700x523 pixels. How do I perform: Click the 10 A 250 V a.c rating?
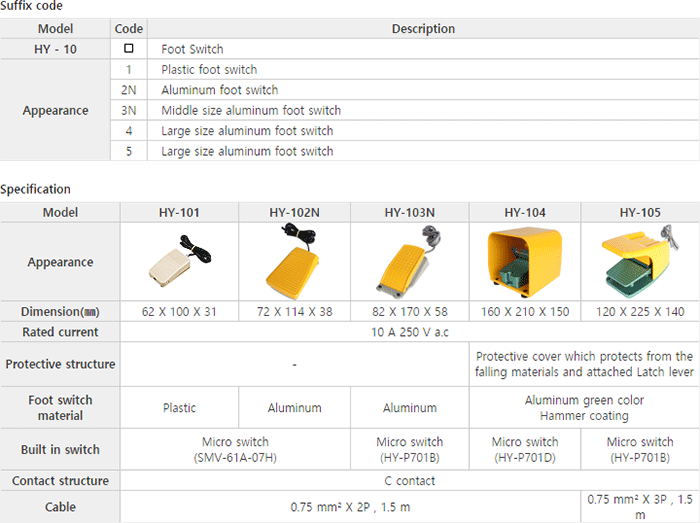click(x=409, y=332)
